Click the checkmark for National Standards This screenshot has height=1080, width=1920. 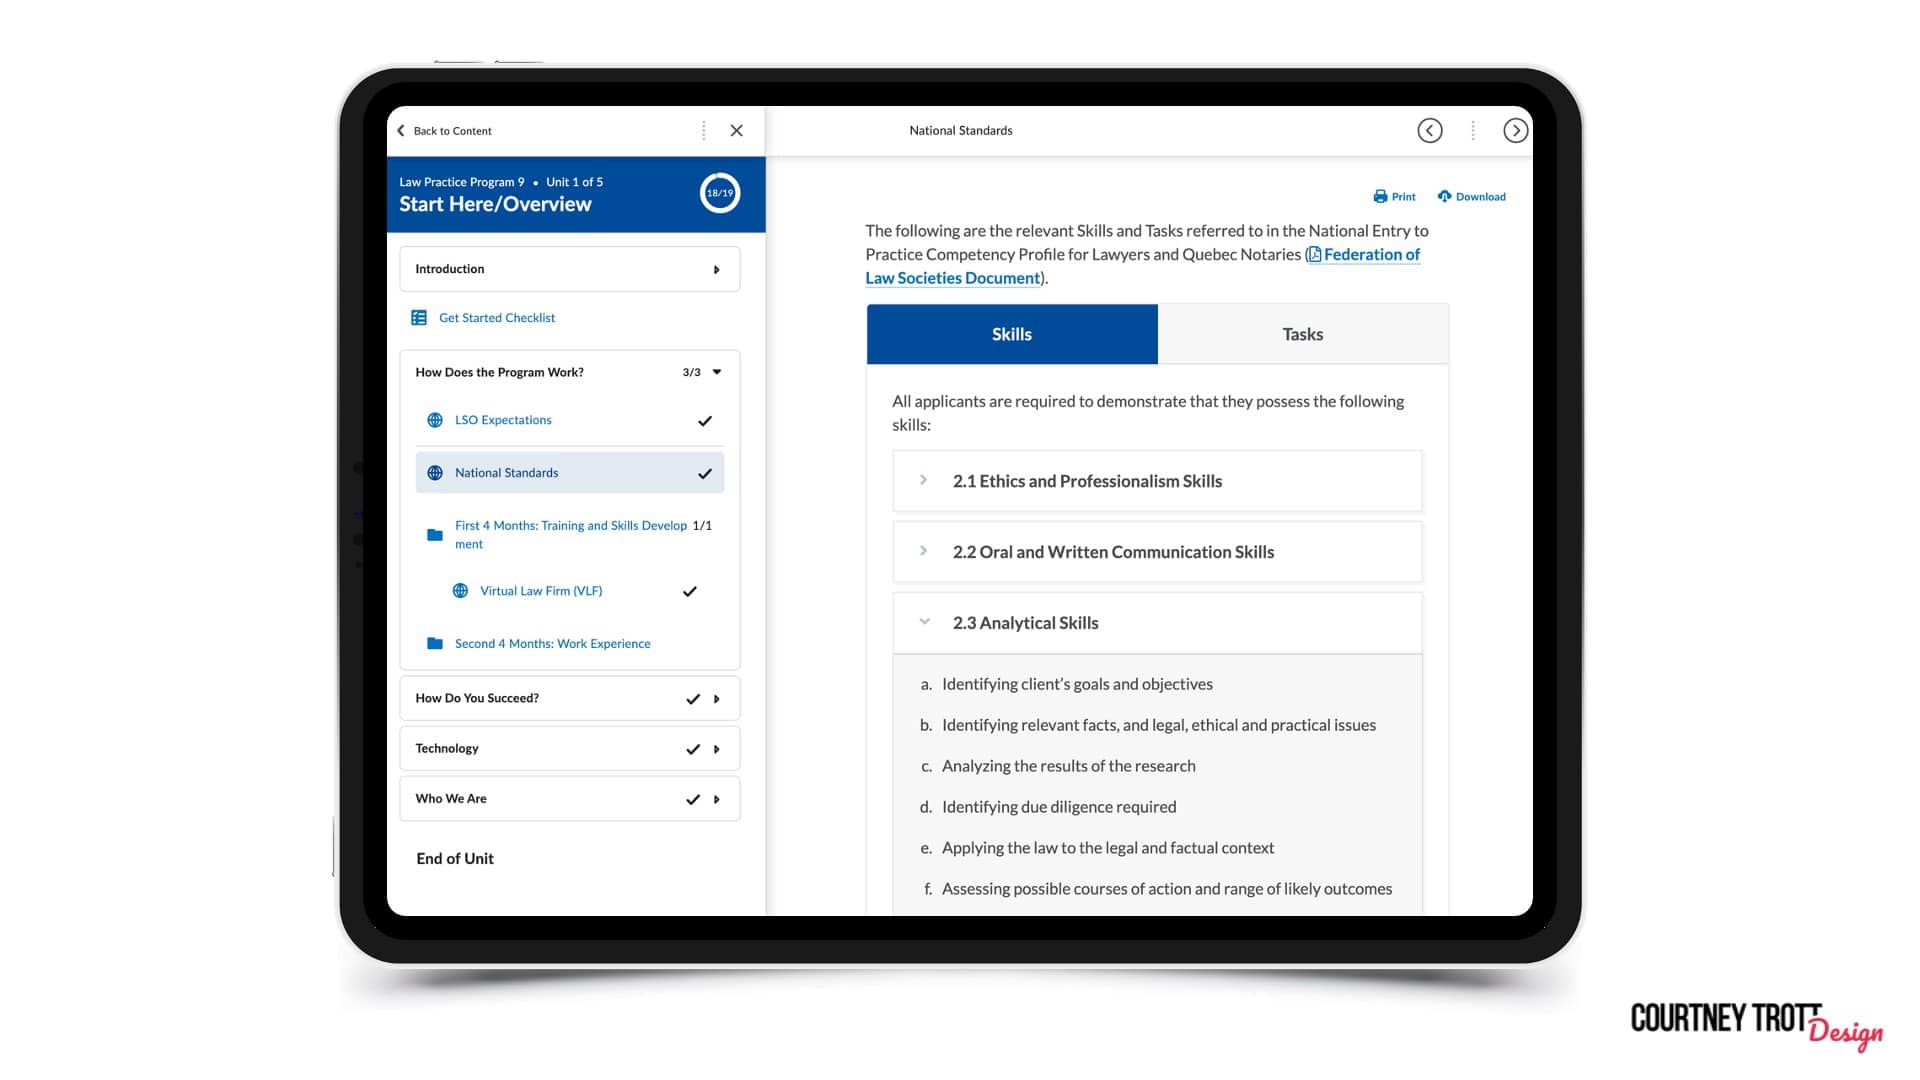point(705,474)
